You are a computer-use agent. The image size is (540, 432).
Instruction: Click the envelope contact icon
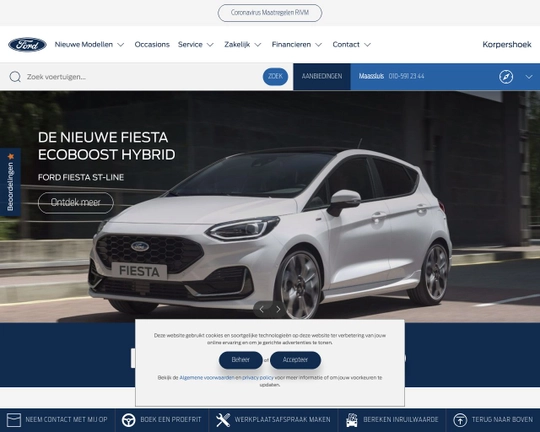[x=14, y=420]
